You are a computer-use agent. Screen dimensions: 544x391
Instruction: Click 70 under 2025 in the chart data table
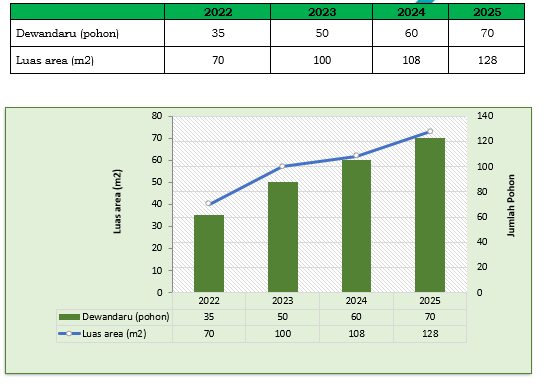coord(430,317)
